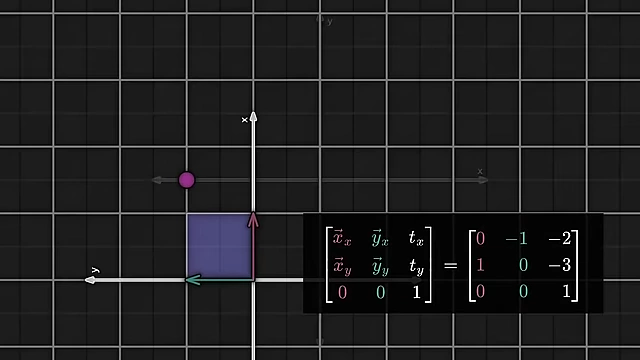The width and height of the screenshot is (640, 360).
Task: Click the green leftward arrow head
Action: pos(193,280)
